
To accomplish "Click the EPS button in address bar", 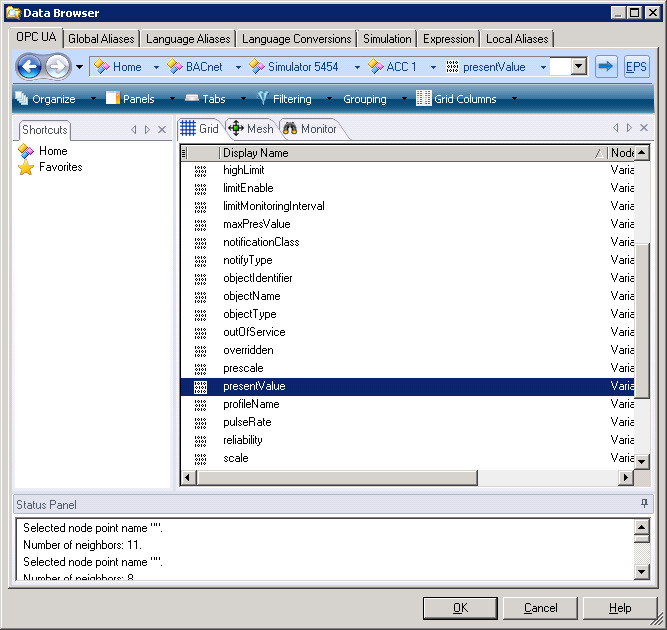I will click(x=636, y=67).
